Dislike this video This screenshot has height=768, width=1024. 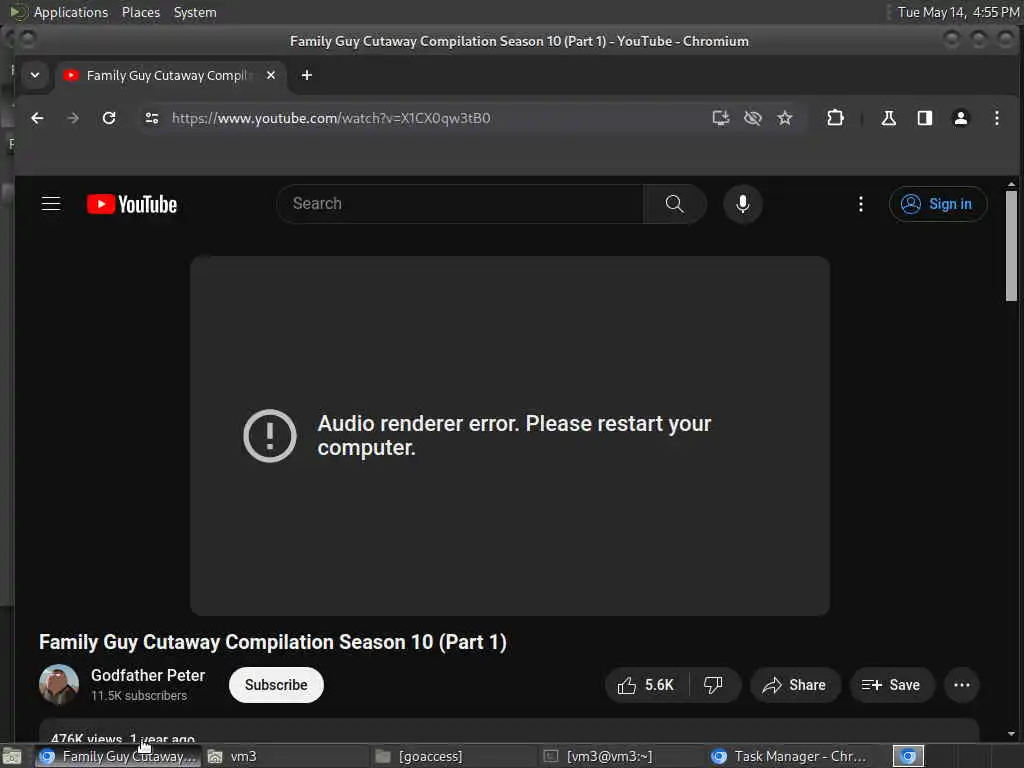[712, 684]
